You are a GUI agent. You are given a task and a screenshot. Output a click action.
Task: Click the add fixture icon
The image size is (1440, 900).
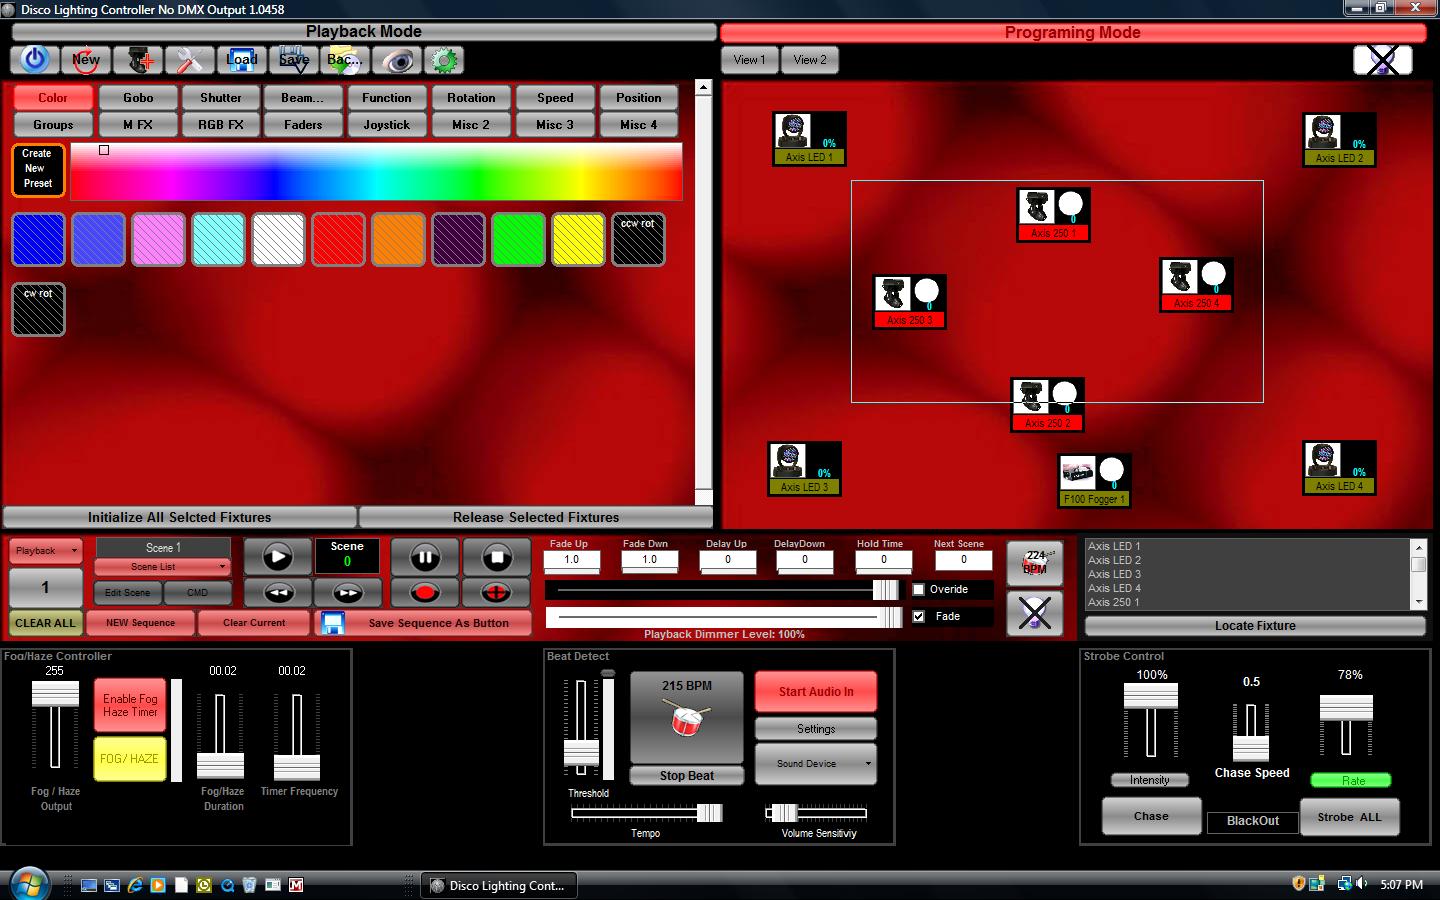138,60
